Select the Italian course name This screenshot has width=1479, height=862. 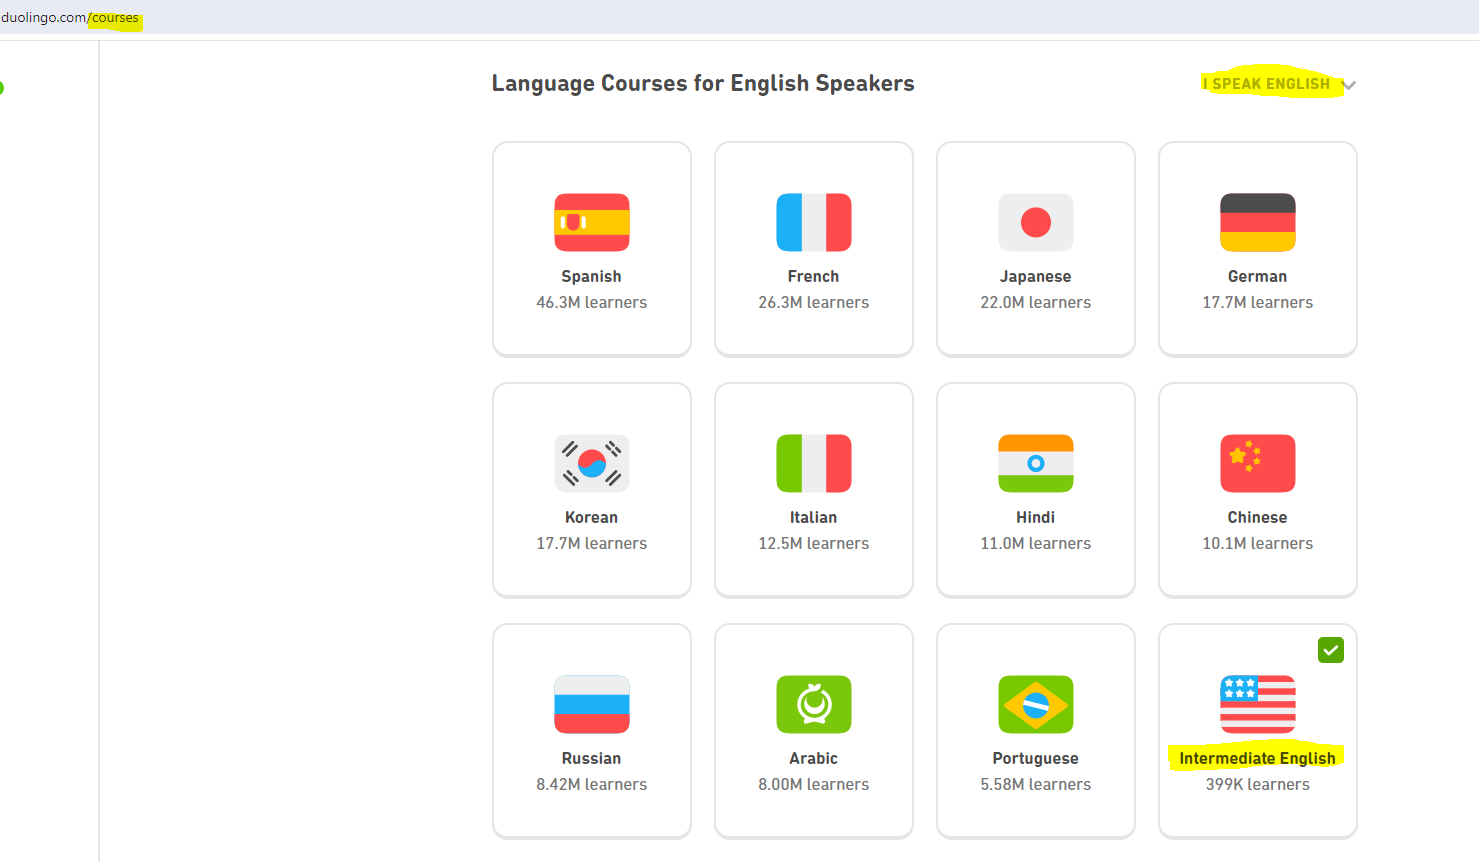(814, 517)
